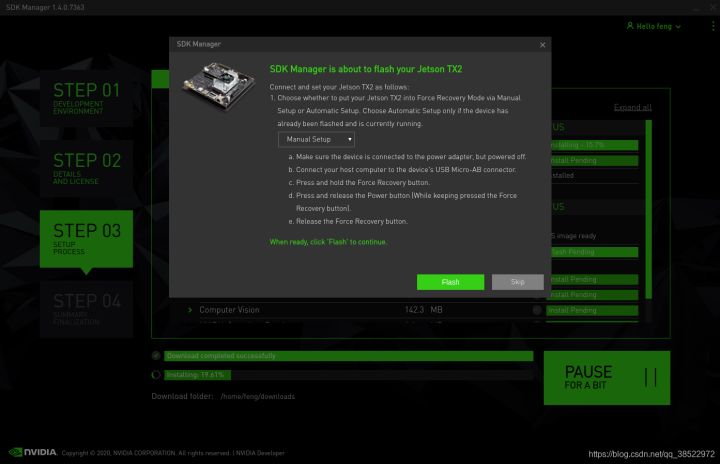Expand the Computer Vision row
Viewport: 720px width, 464px height.
click(190, 310)
